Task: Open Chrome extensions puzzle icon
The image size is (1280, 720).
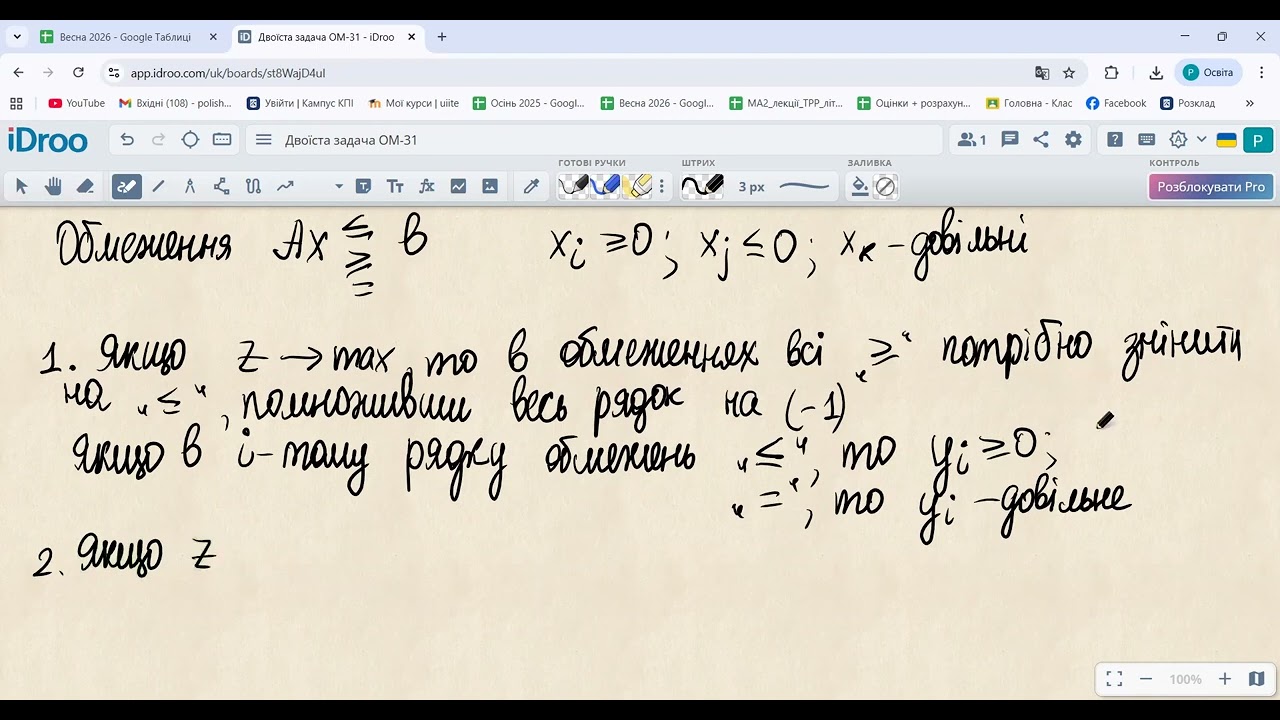Action: (x=1111, y=73)
